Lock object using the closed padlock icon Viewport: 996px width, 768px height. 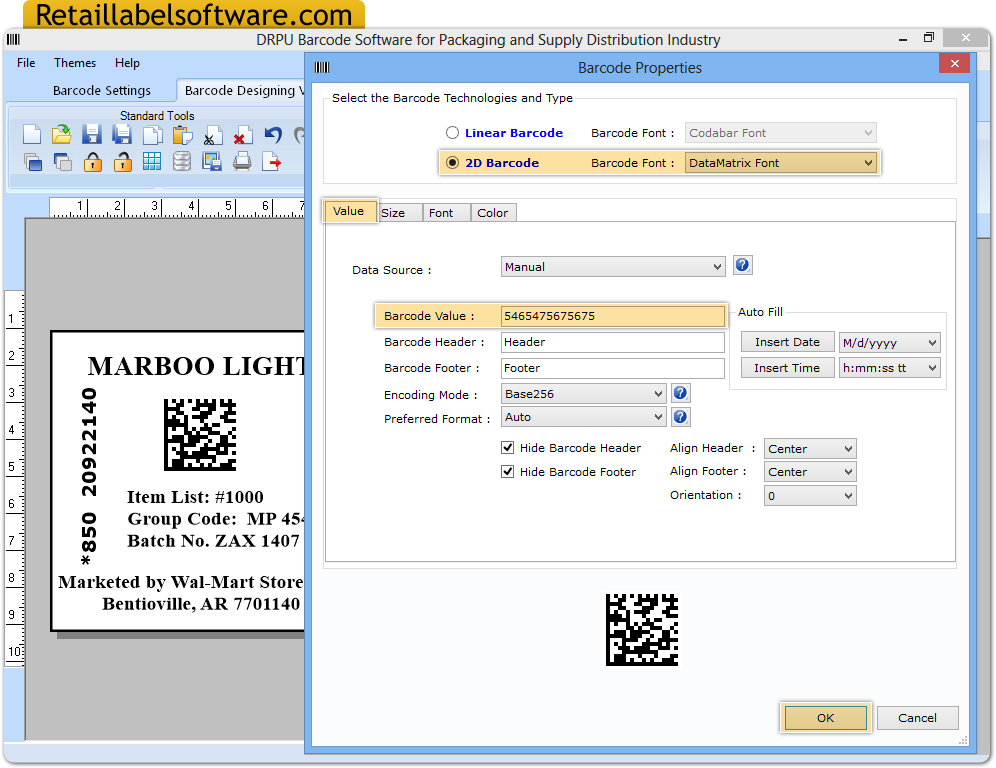coord(93,162)
